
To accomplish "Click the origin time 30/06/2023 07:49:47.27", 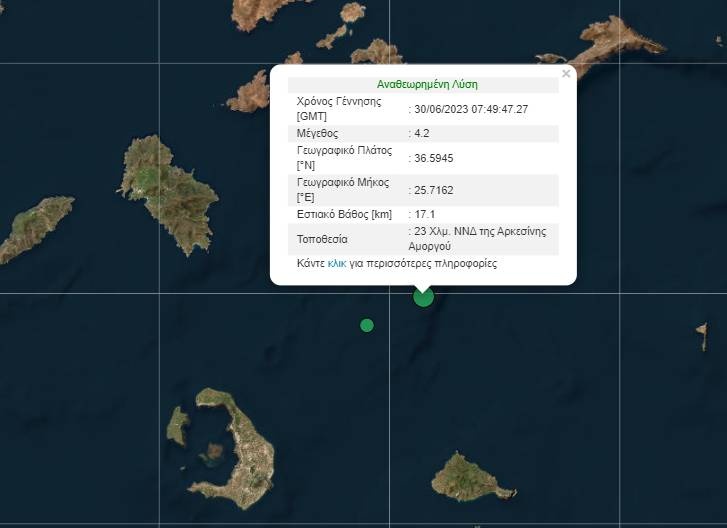I will pos(470,109).
